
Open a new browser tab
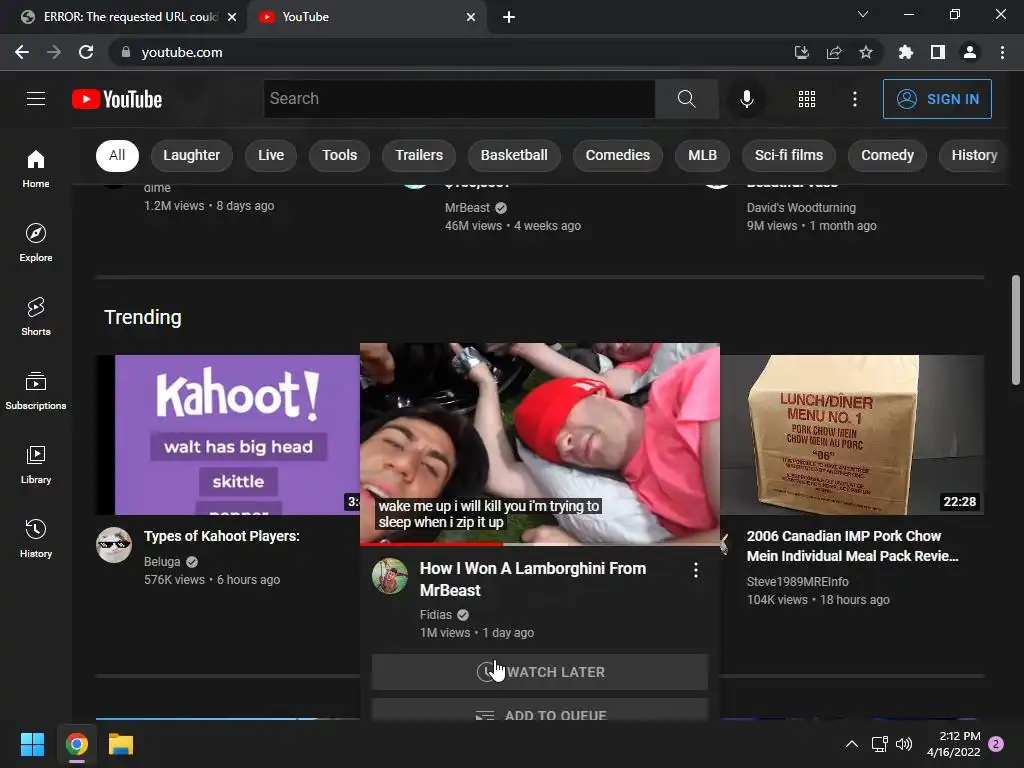point(509,17)
